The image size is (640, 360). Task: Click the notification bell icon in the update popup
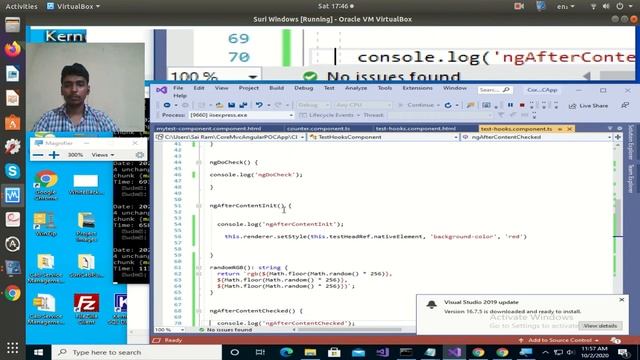[431, 304]
